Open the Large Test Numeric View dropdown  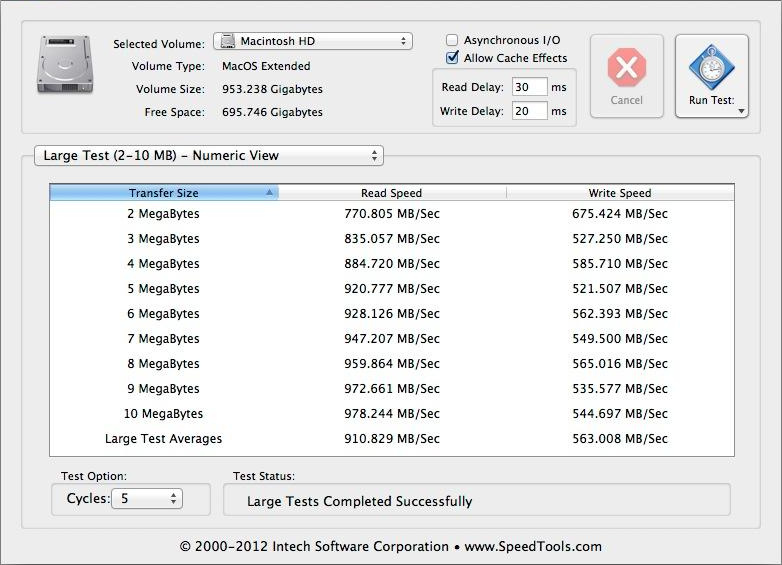pos(208,156)
